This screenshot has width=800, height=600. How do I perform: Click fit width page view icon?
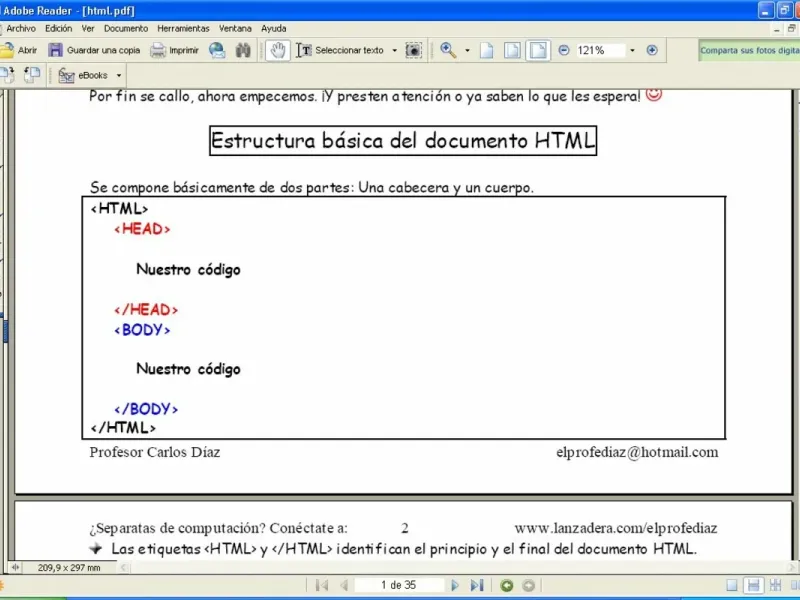538,50
